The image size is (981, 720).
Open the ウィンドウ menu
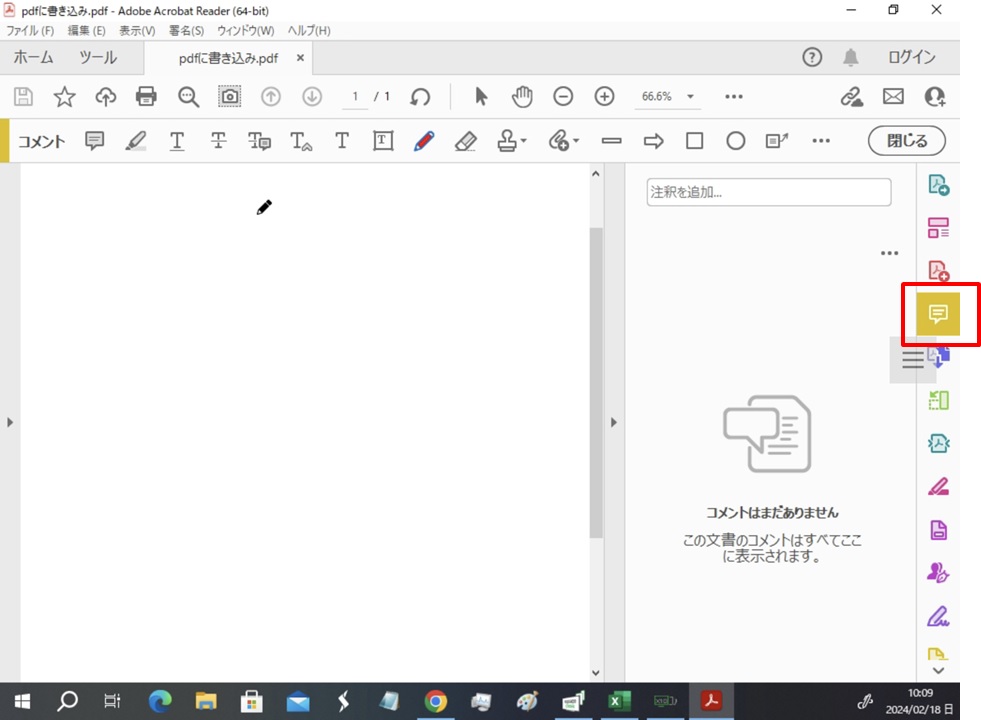pyautogui.click(x=245, y=31)
